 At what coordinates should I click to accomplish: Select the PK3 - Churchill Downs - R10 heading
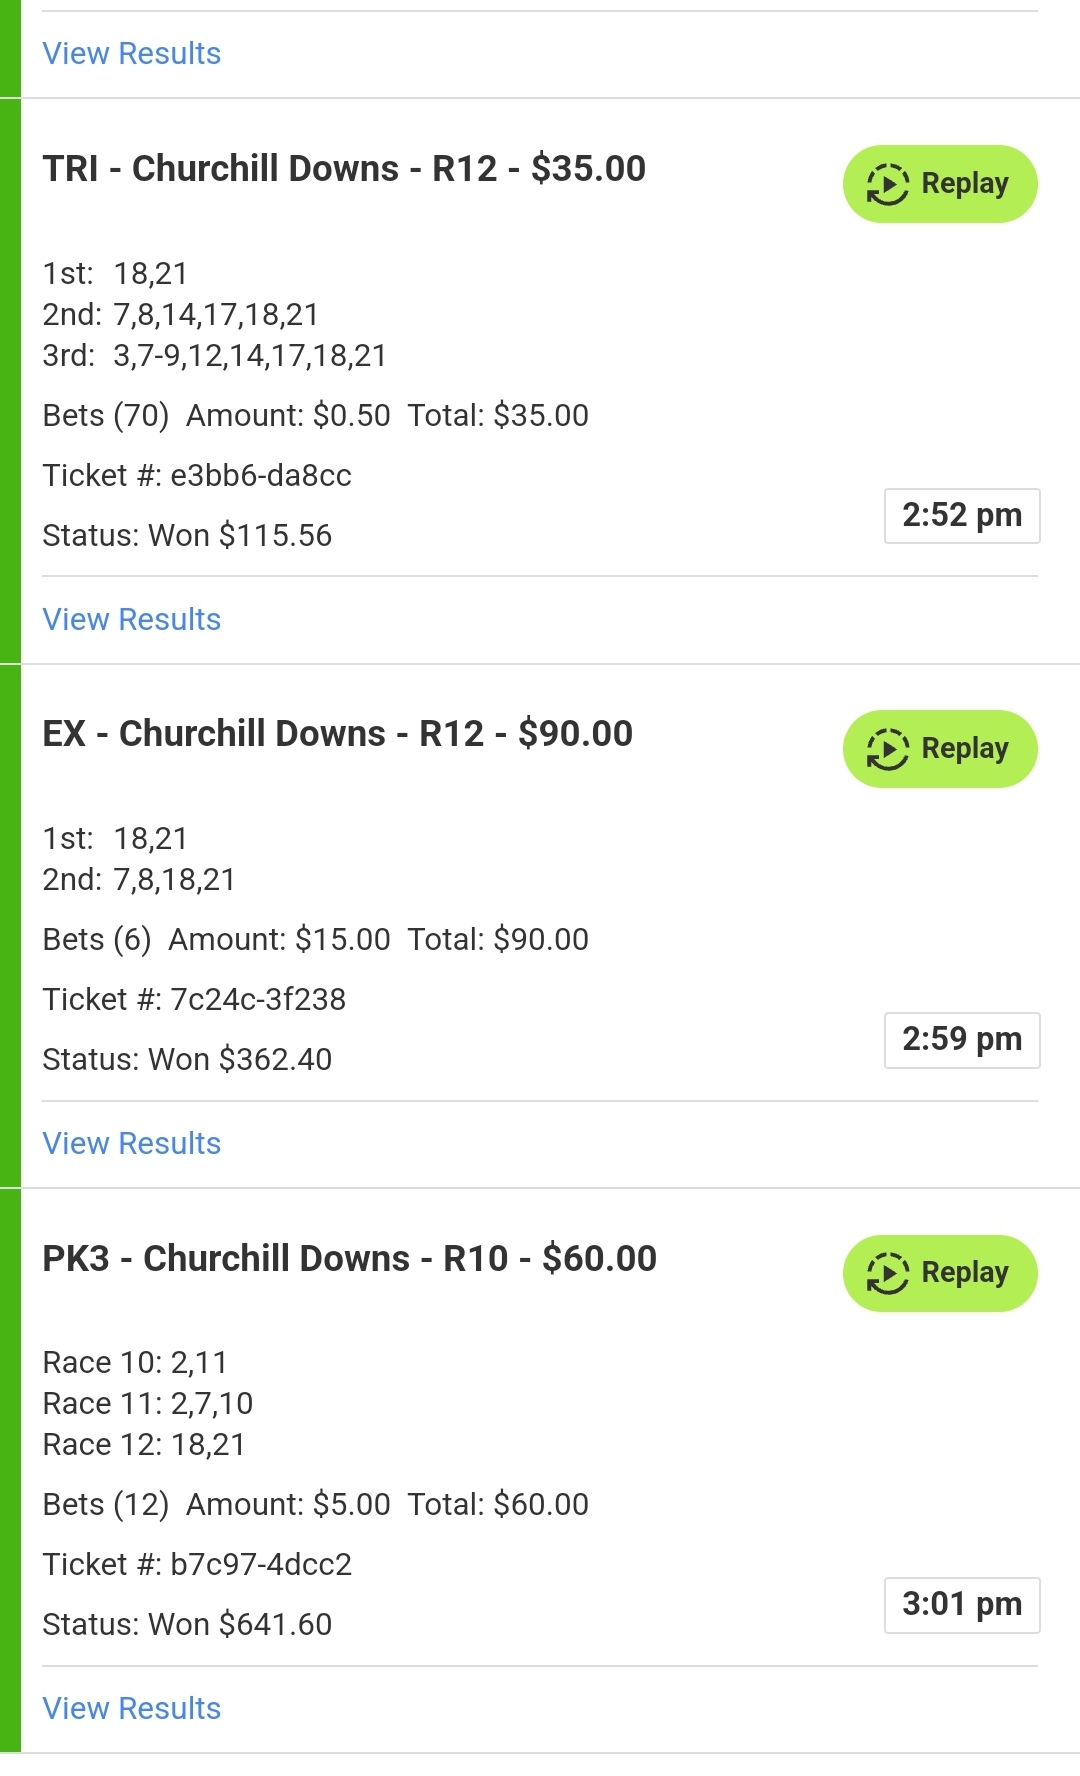tap(349, 1259)
